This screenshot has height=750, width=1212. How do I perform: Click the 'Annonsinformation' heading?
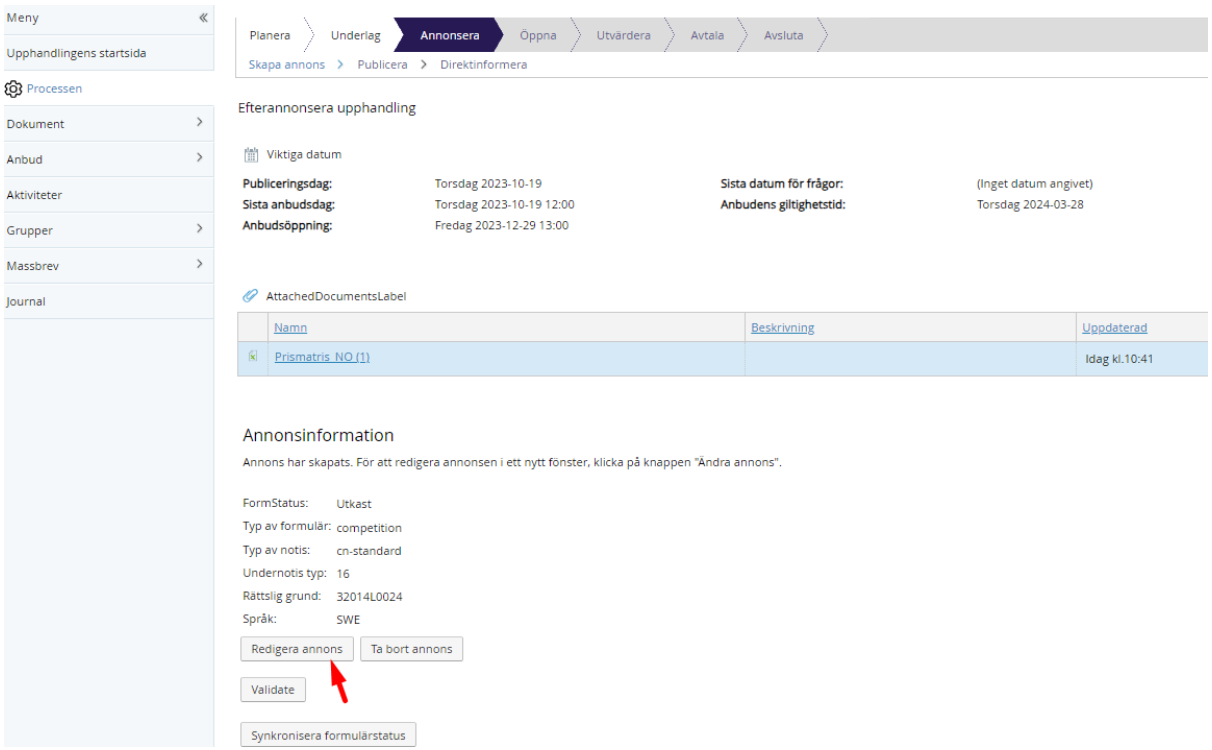click(318, 436)
